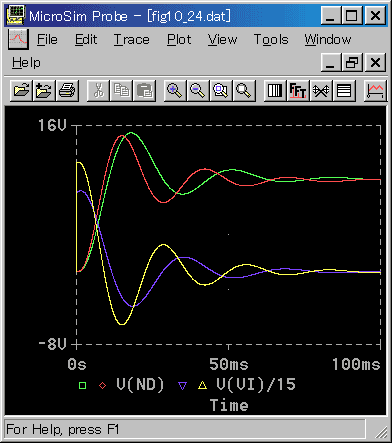Open the Plot menu
This screenshot has width=392, height=443.
tap(179, 40)
